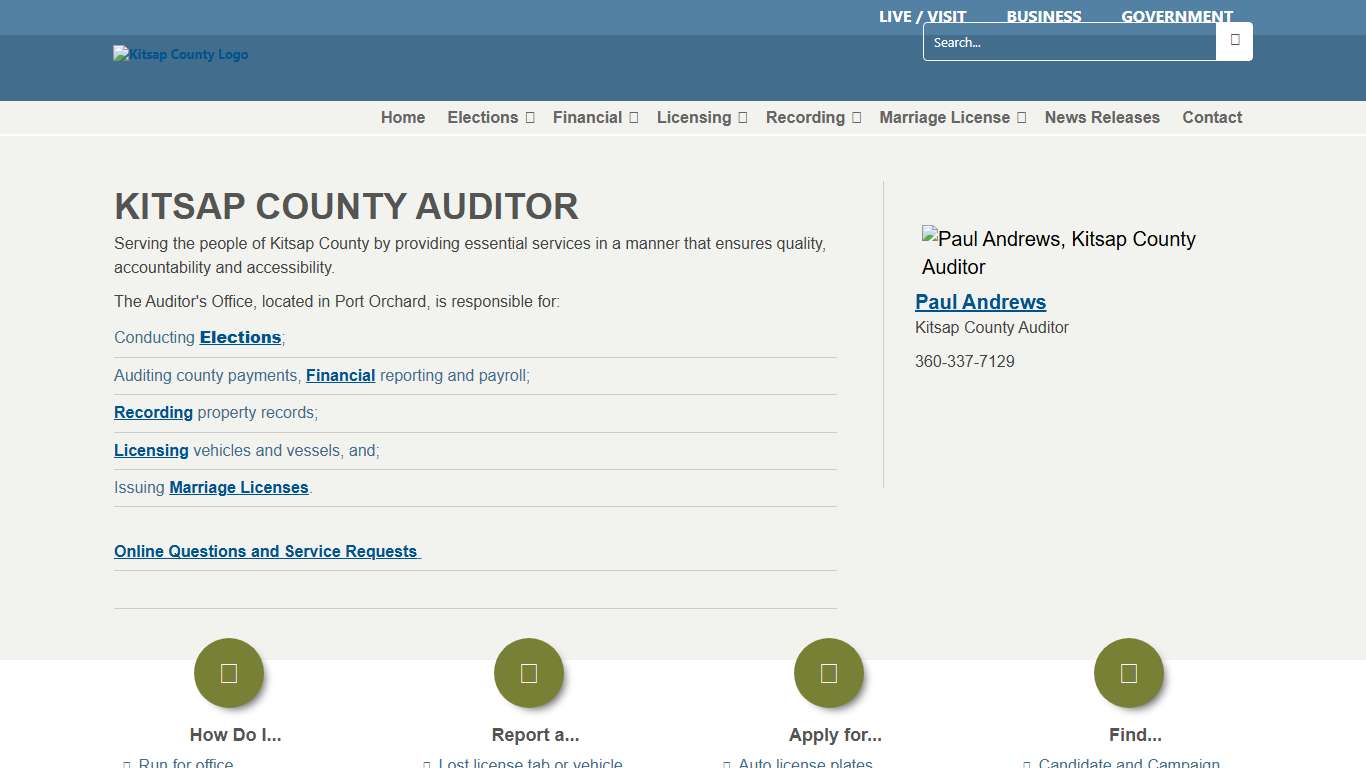Screen dimensions: 1366x768
Task: Open the BUSINESS menu
Action: pos(1044,16)
